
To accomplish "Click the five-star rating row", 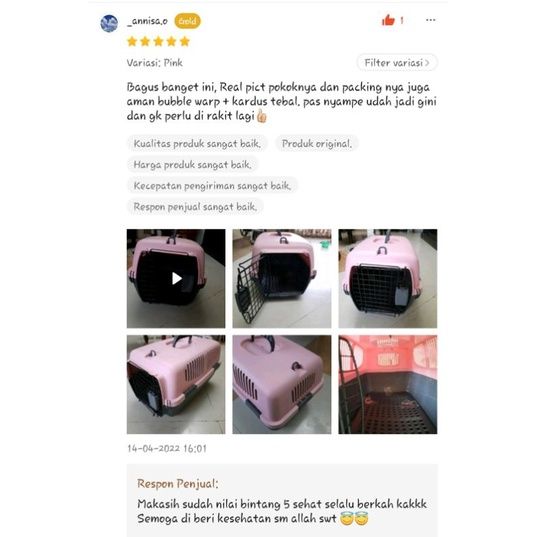I will tap(158, 41).
